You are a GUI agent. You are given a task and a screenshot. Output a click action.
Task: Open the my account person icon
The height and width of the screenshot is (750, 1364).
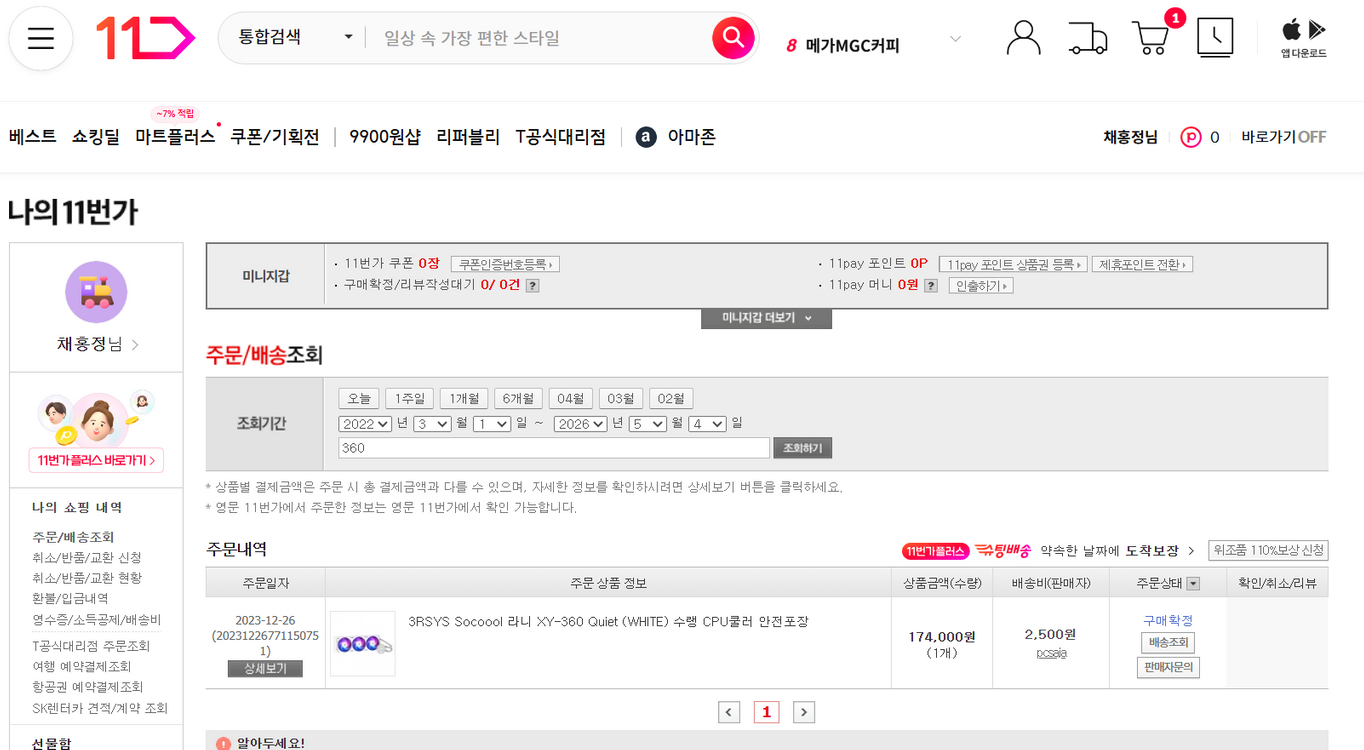point(1023,38)
